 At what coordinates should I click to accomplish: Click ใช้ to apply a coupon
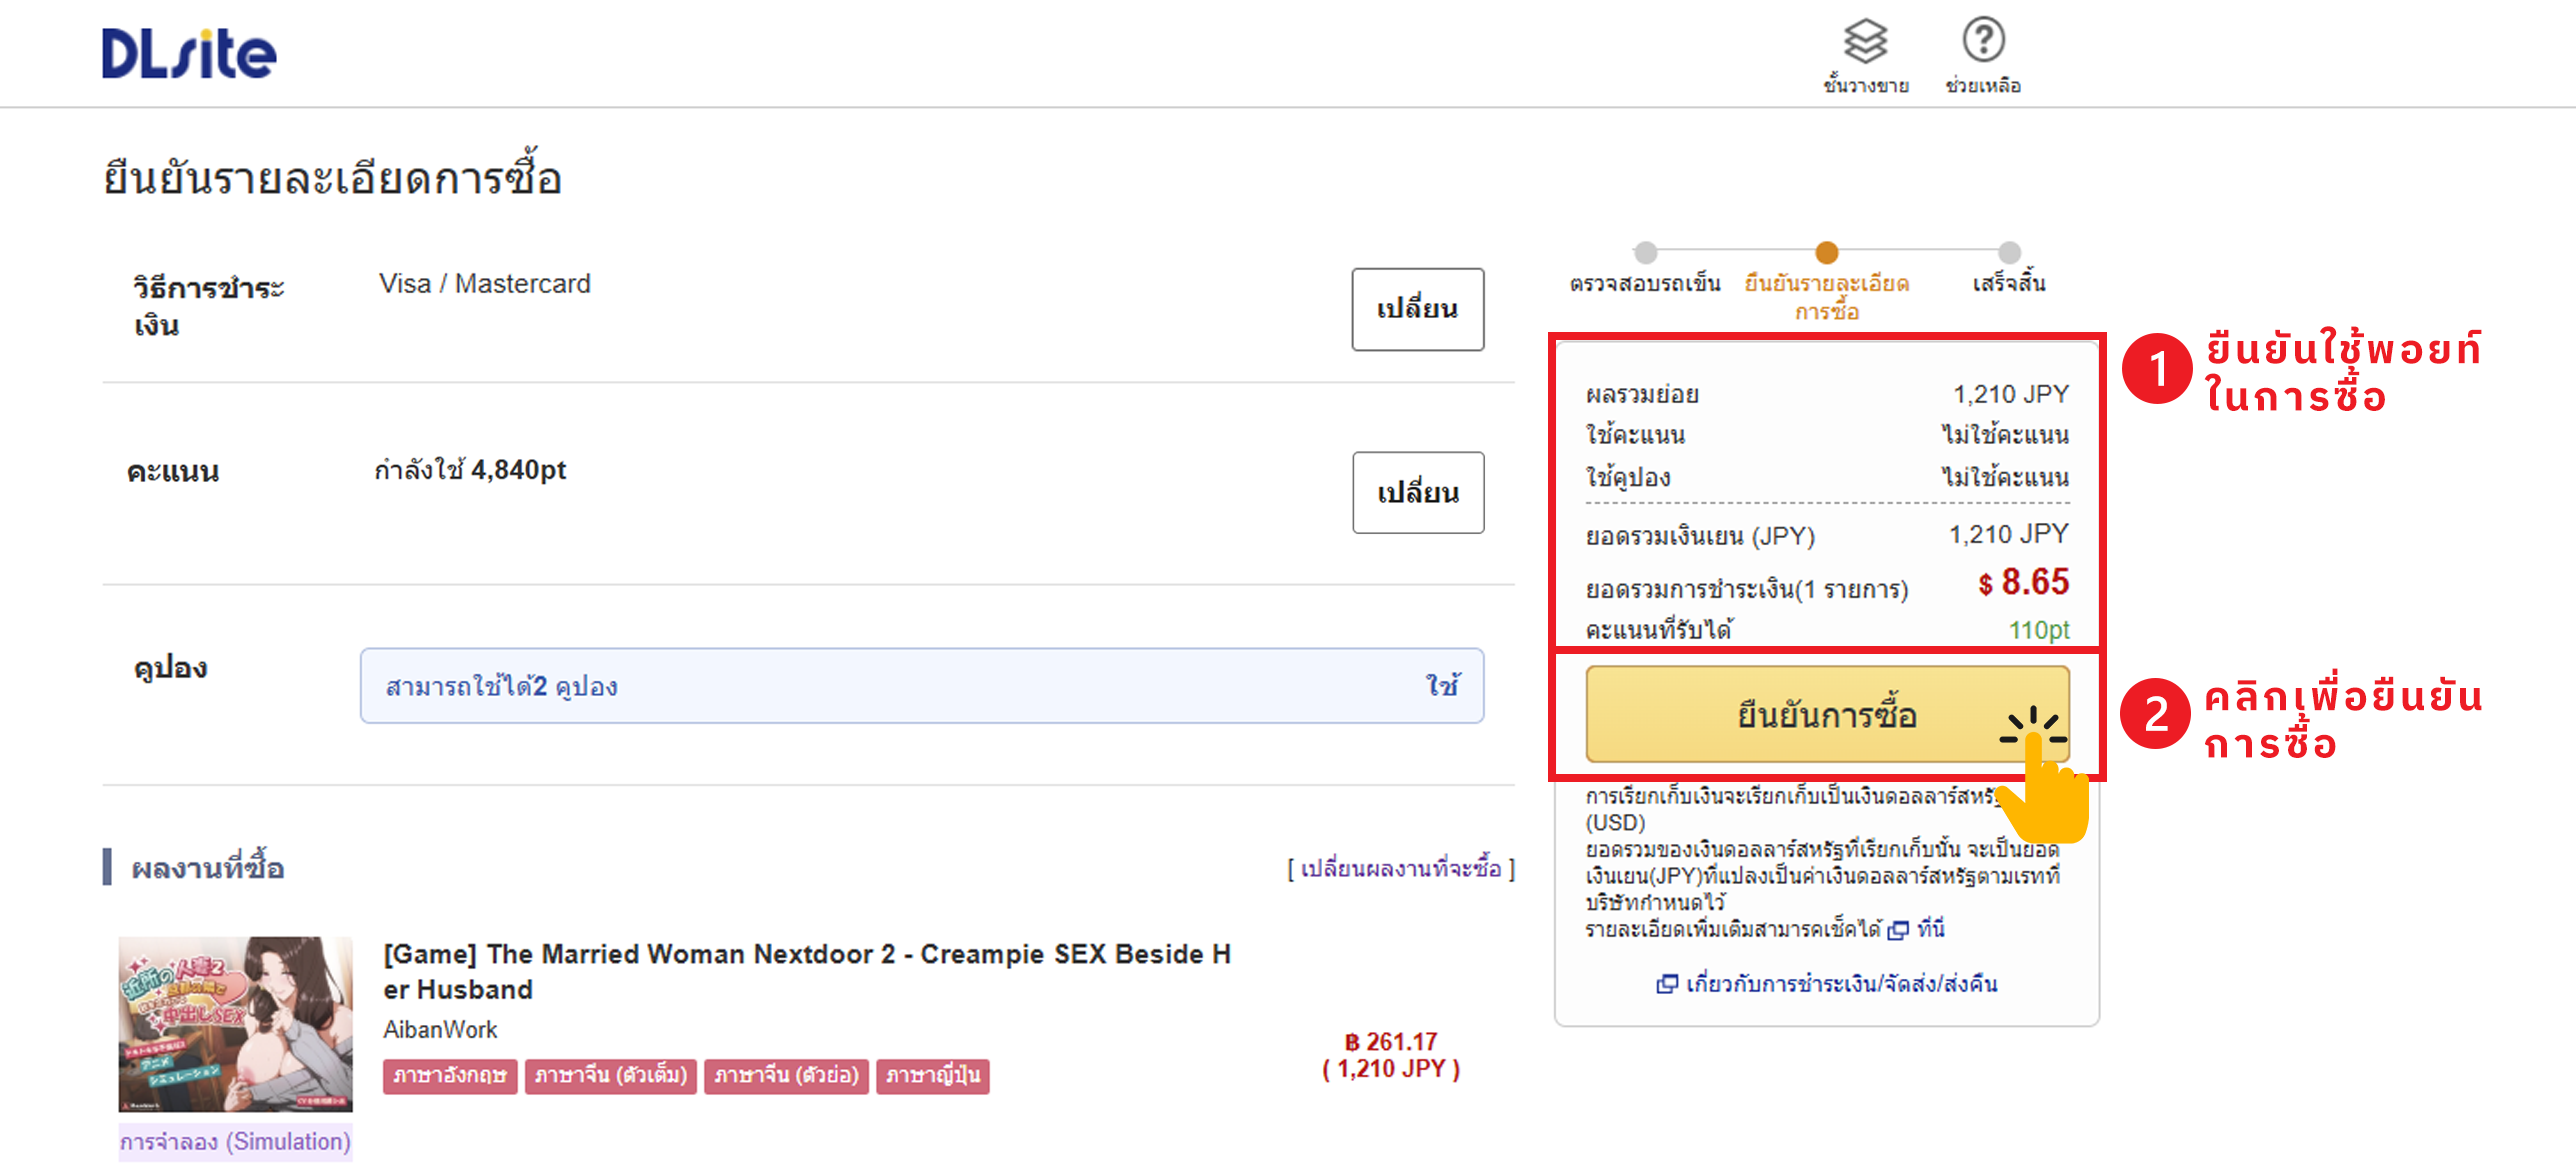(1441, 686)
